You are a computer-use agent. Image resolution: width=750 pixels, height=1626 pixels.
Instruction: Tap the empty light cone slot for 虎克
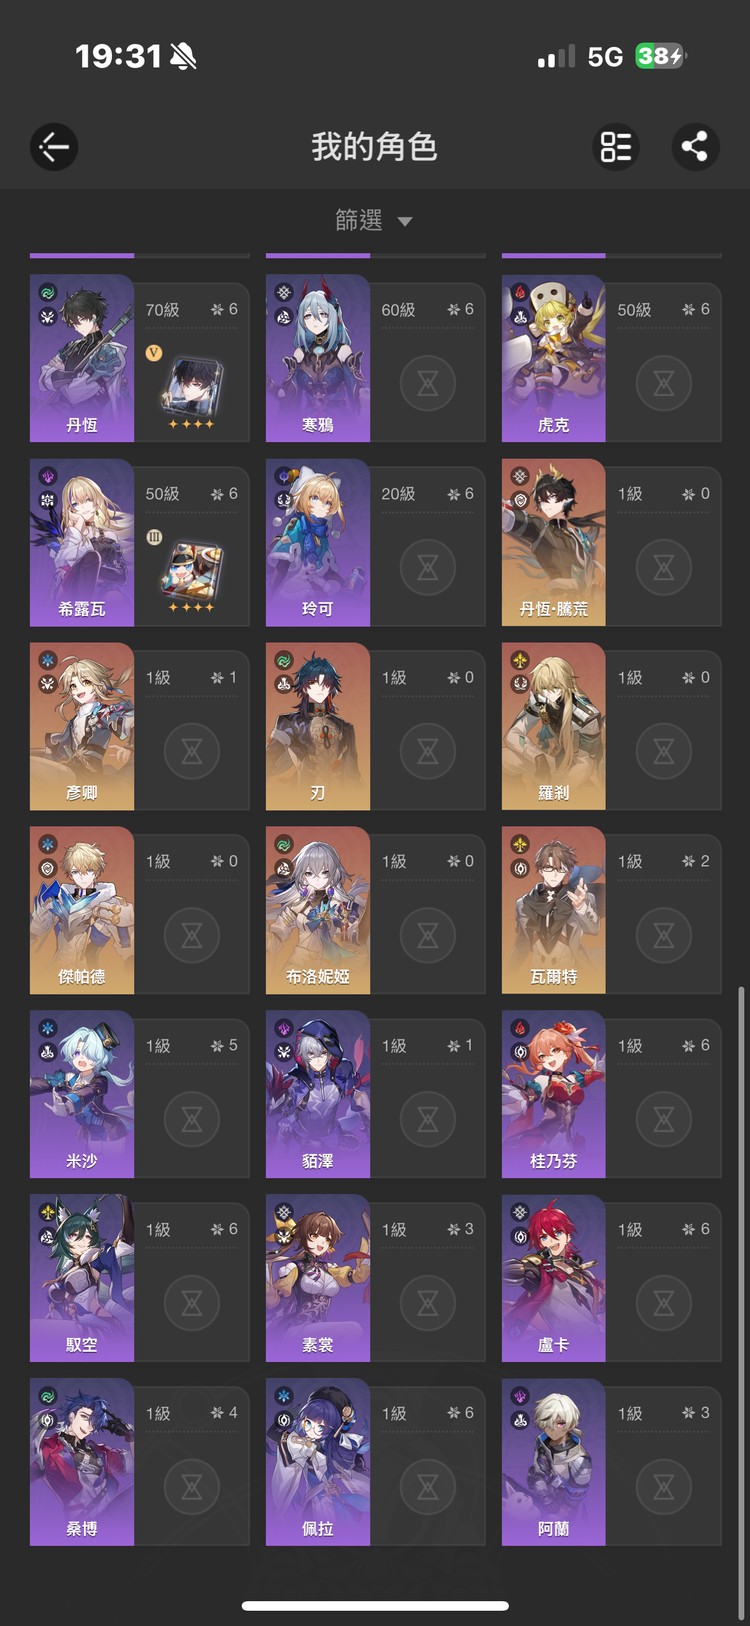[664, 383]
